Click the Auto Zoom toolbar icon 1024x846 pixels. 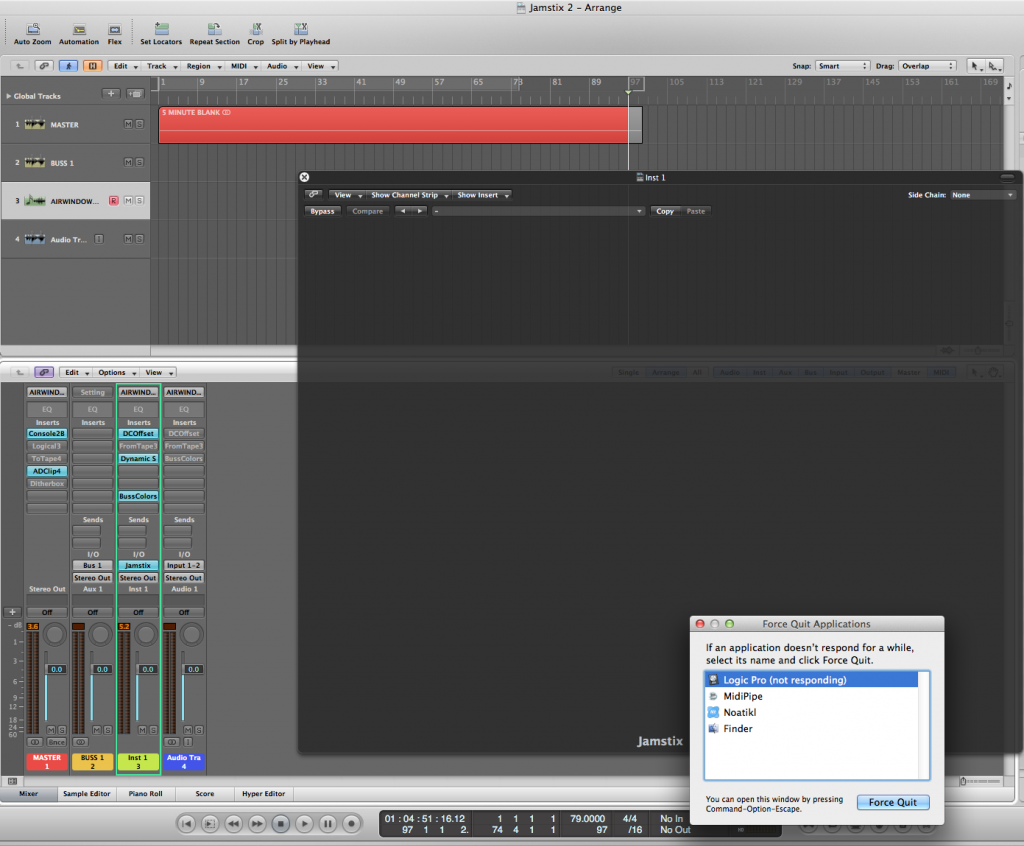point(33,30)
